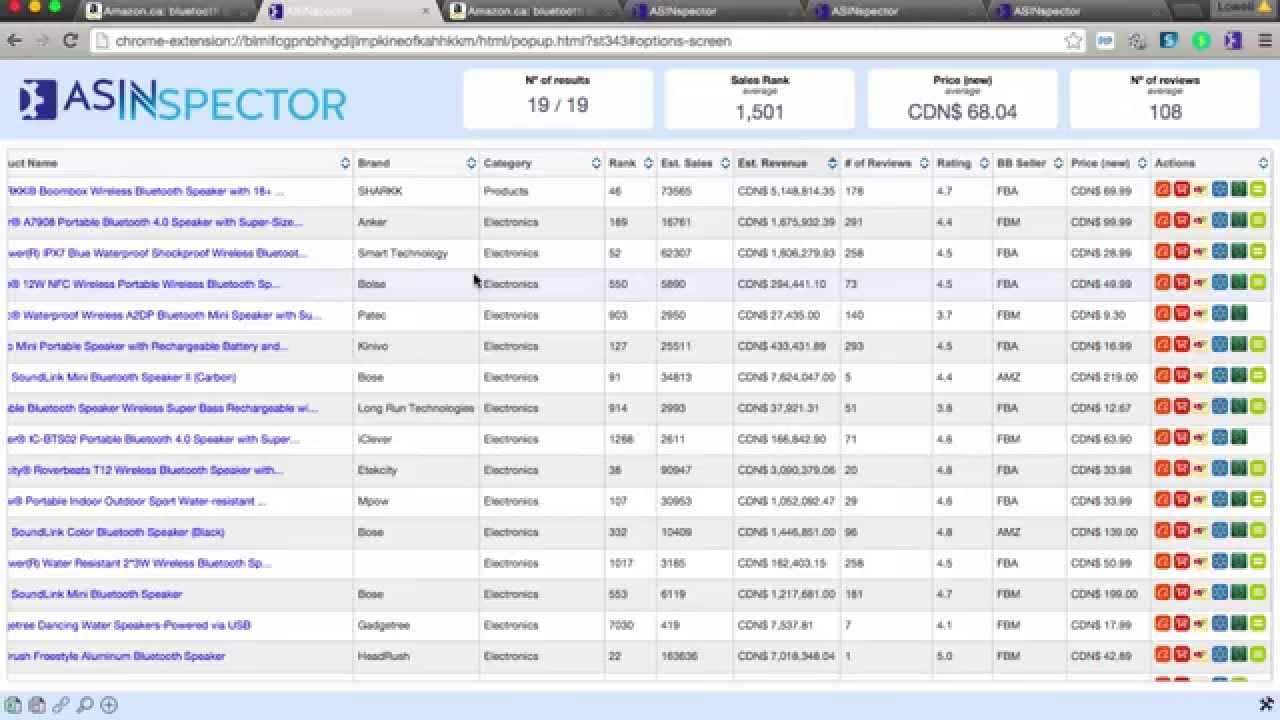
Task: Click the first orange action icon in SHARKK row
Action: click(1162, 190)
